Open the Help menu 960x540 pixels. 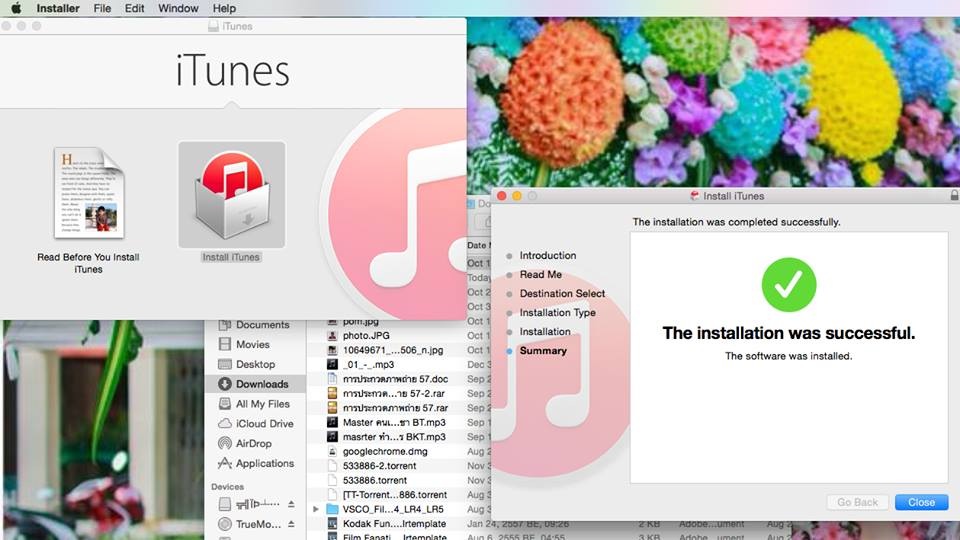click(x=224, y=9)
